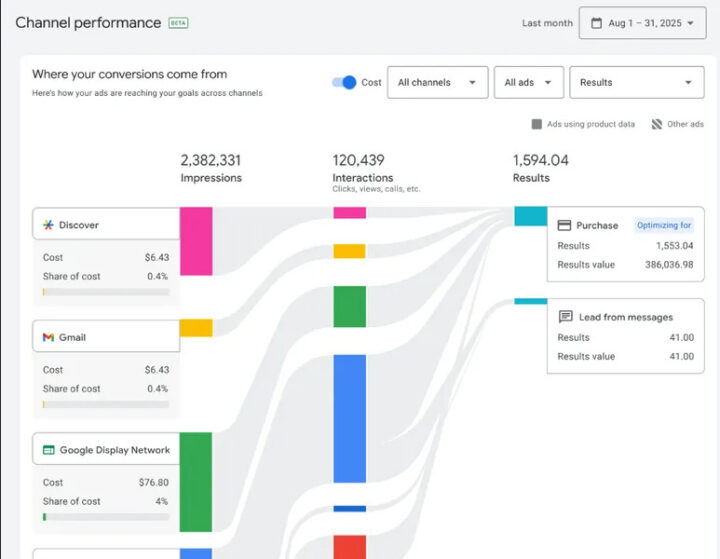
Task: Click the Purchase results count 1,553.04
Action: pyautogui.click(x=675, y=246)
